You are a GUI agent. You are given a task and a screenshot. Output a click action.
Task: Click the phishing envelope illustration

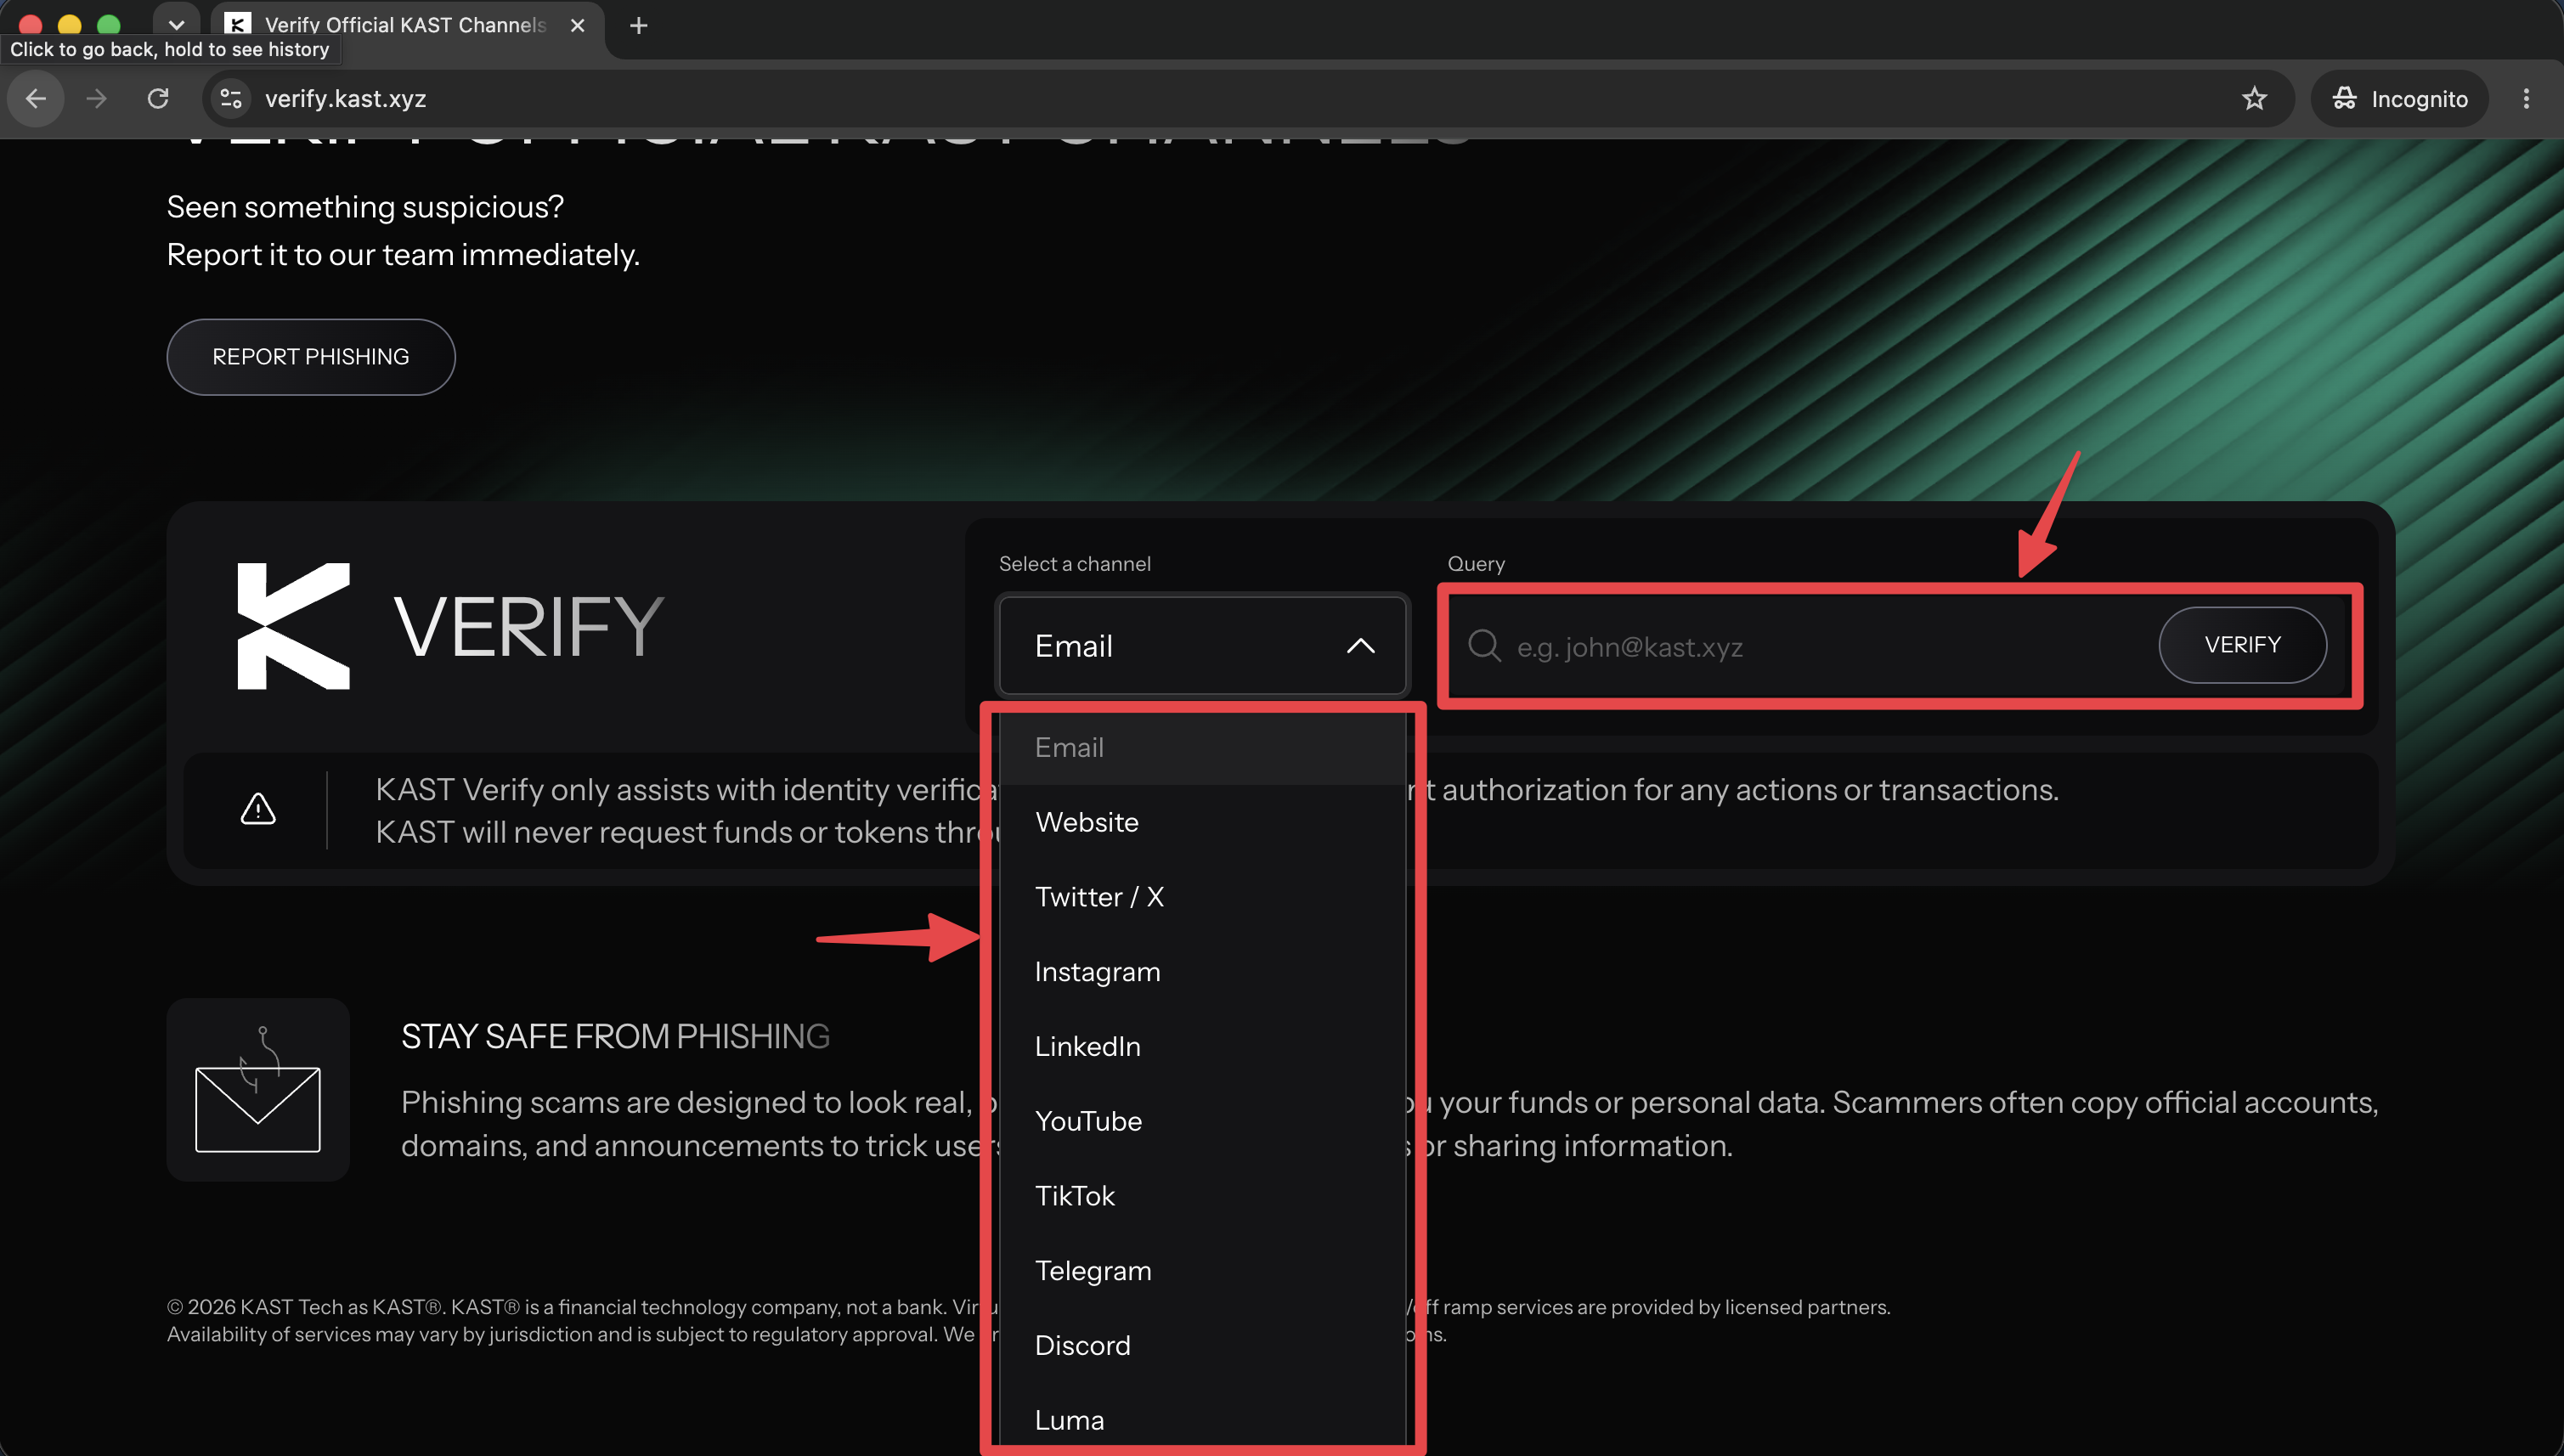258,1090
